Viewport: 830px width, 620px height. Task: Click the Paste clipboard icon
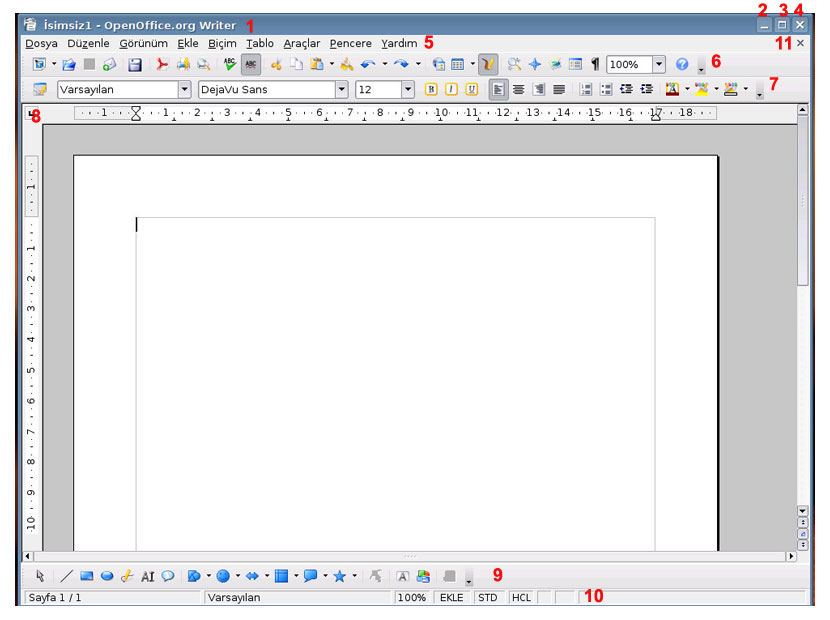317,65
